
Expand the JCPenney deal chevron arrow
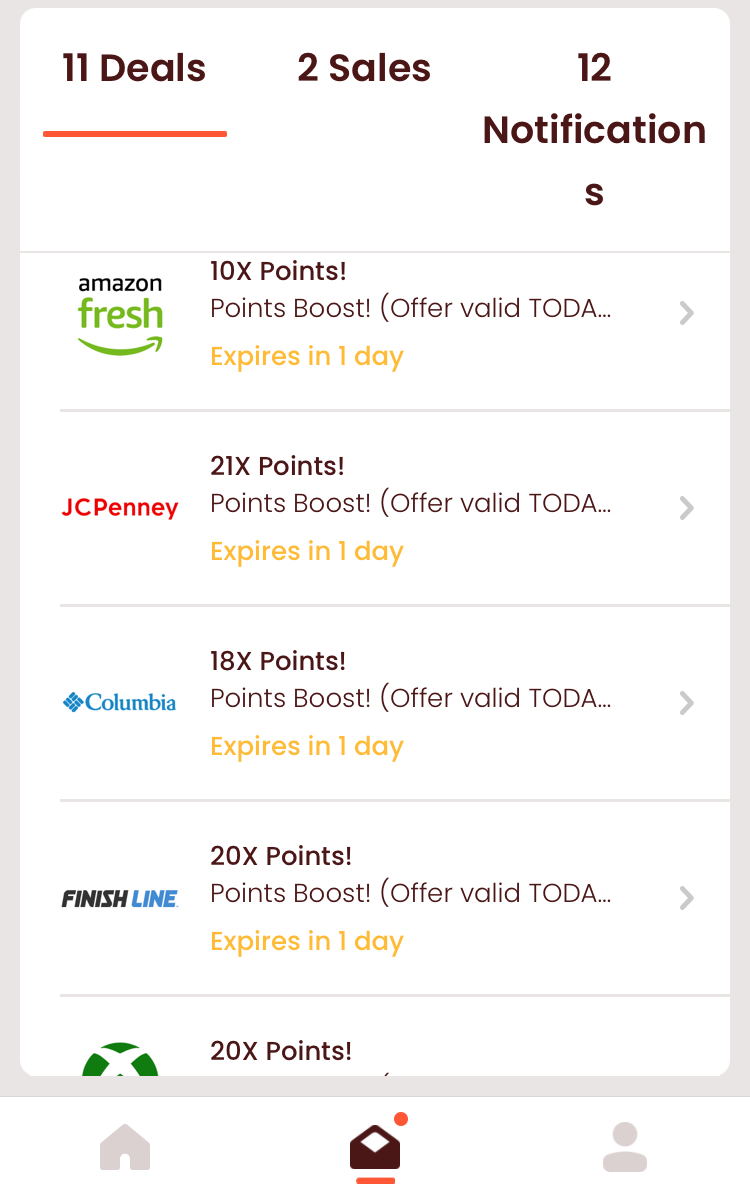pos(686,508)
